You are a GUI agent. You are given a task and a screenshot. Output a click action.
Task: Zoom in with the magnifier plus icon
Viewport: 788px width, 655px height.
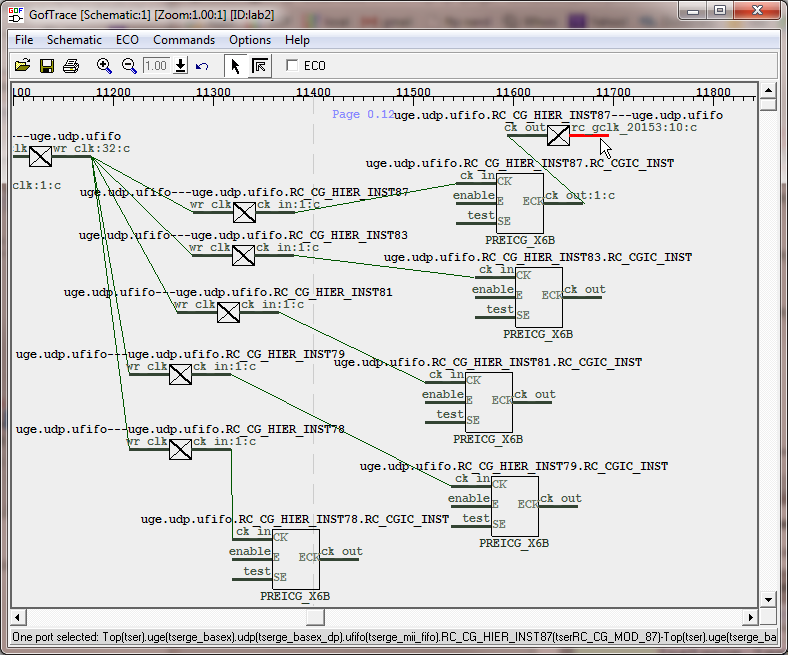(x=104, y=66)
